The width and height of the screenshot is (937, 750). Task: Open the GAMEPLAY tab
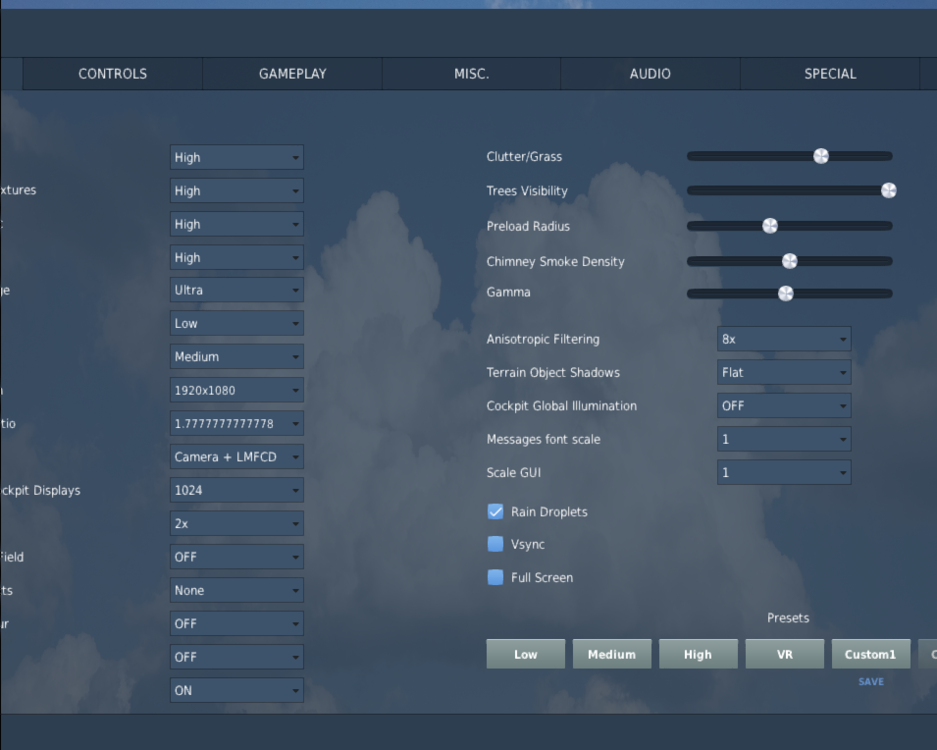pyautogui.click(x=292, y=74)
